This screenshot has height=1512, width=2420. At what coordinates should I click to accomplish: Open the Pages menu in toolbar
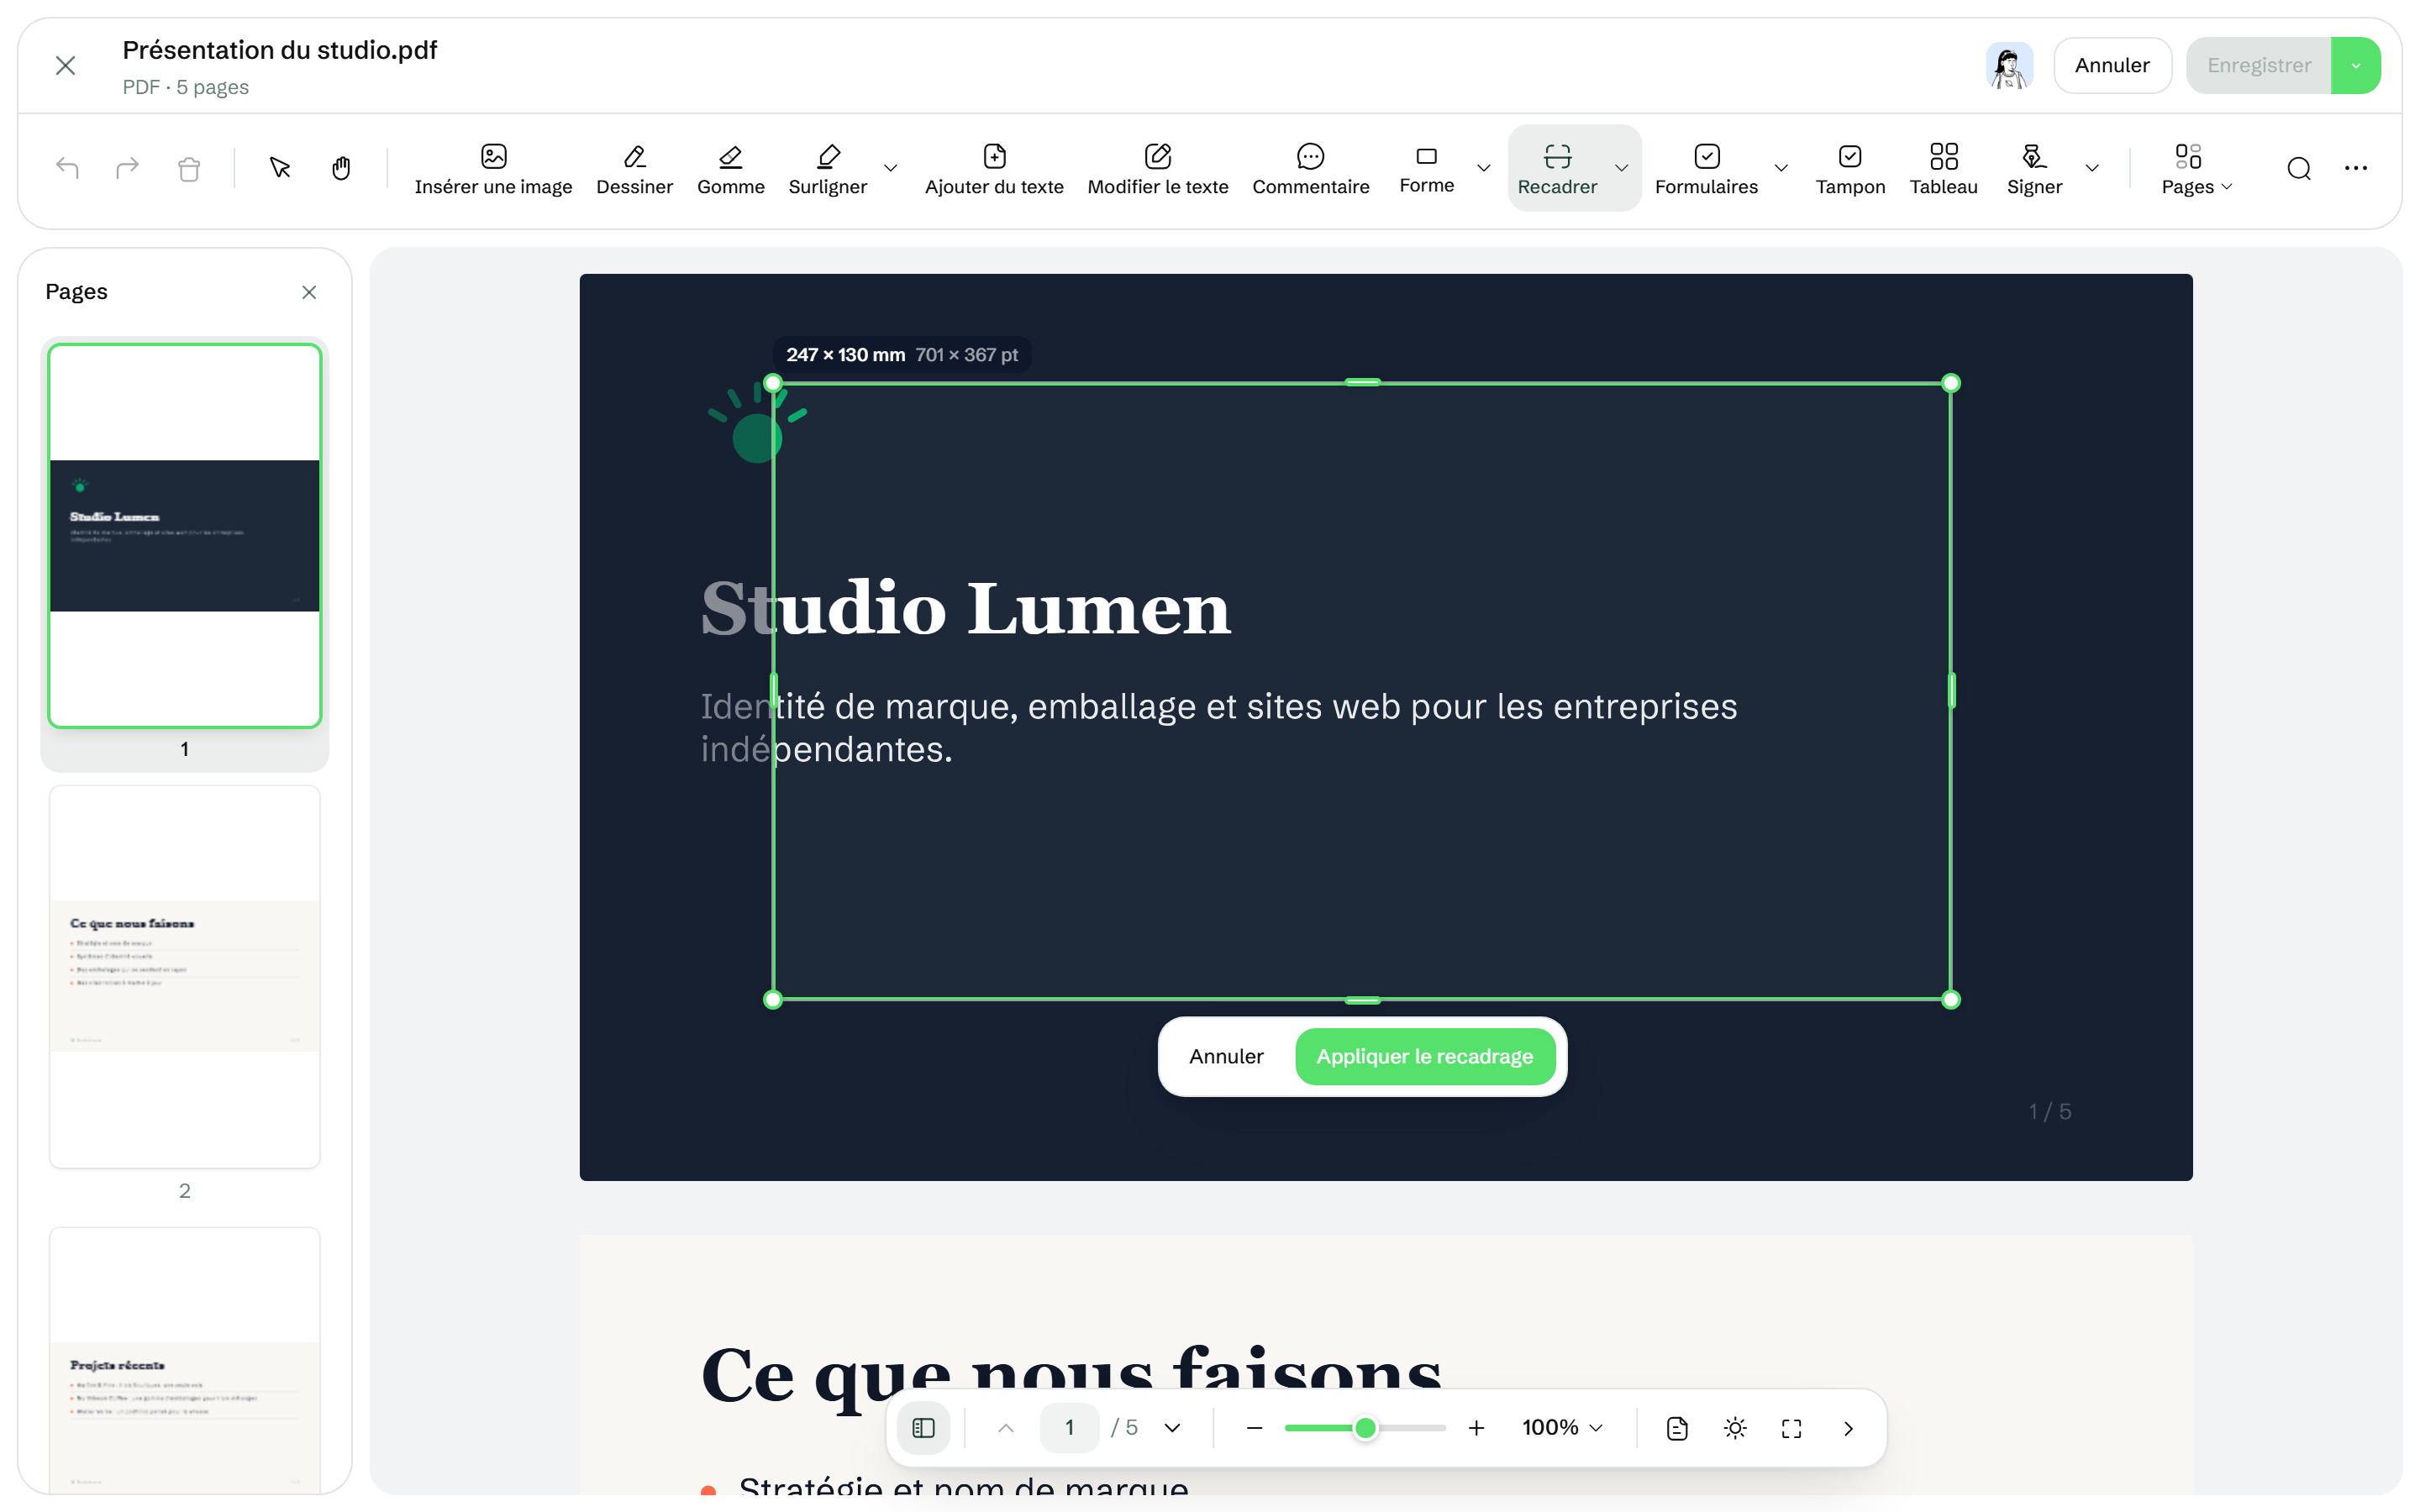[x=2196, y=168]
